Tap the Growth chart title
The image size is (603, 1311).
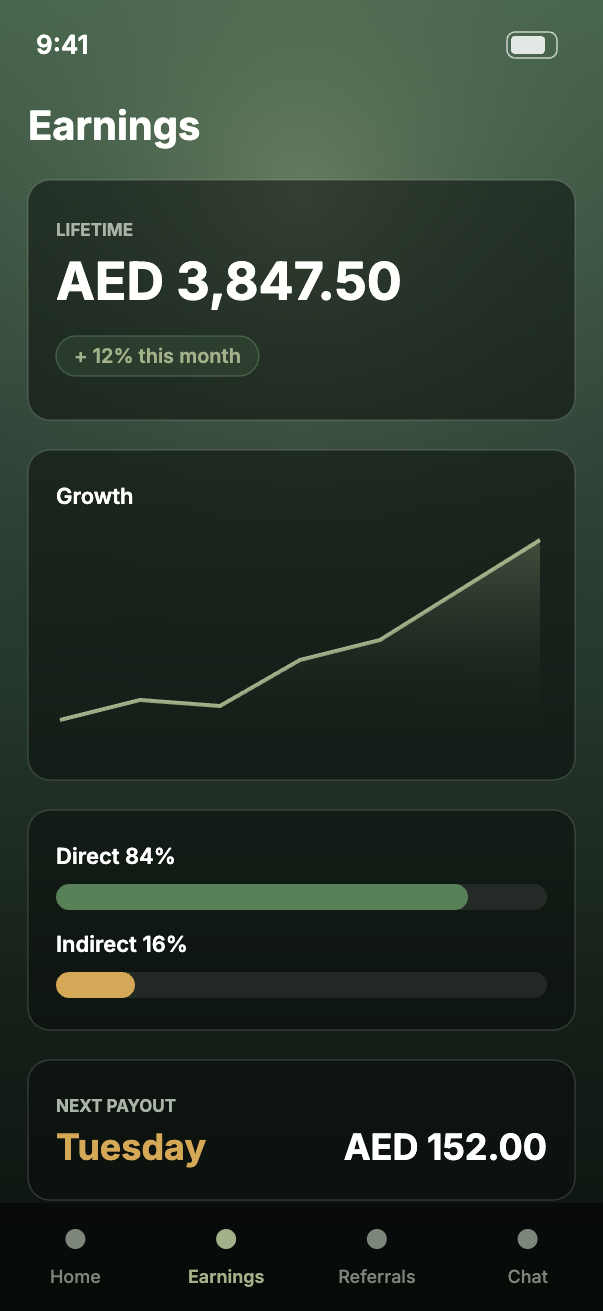coord(94,496)
